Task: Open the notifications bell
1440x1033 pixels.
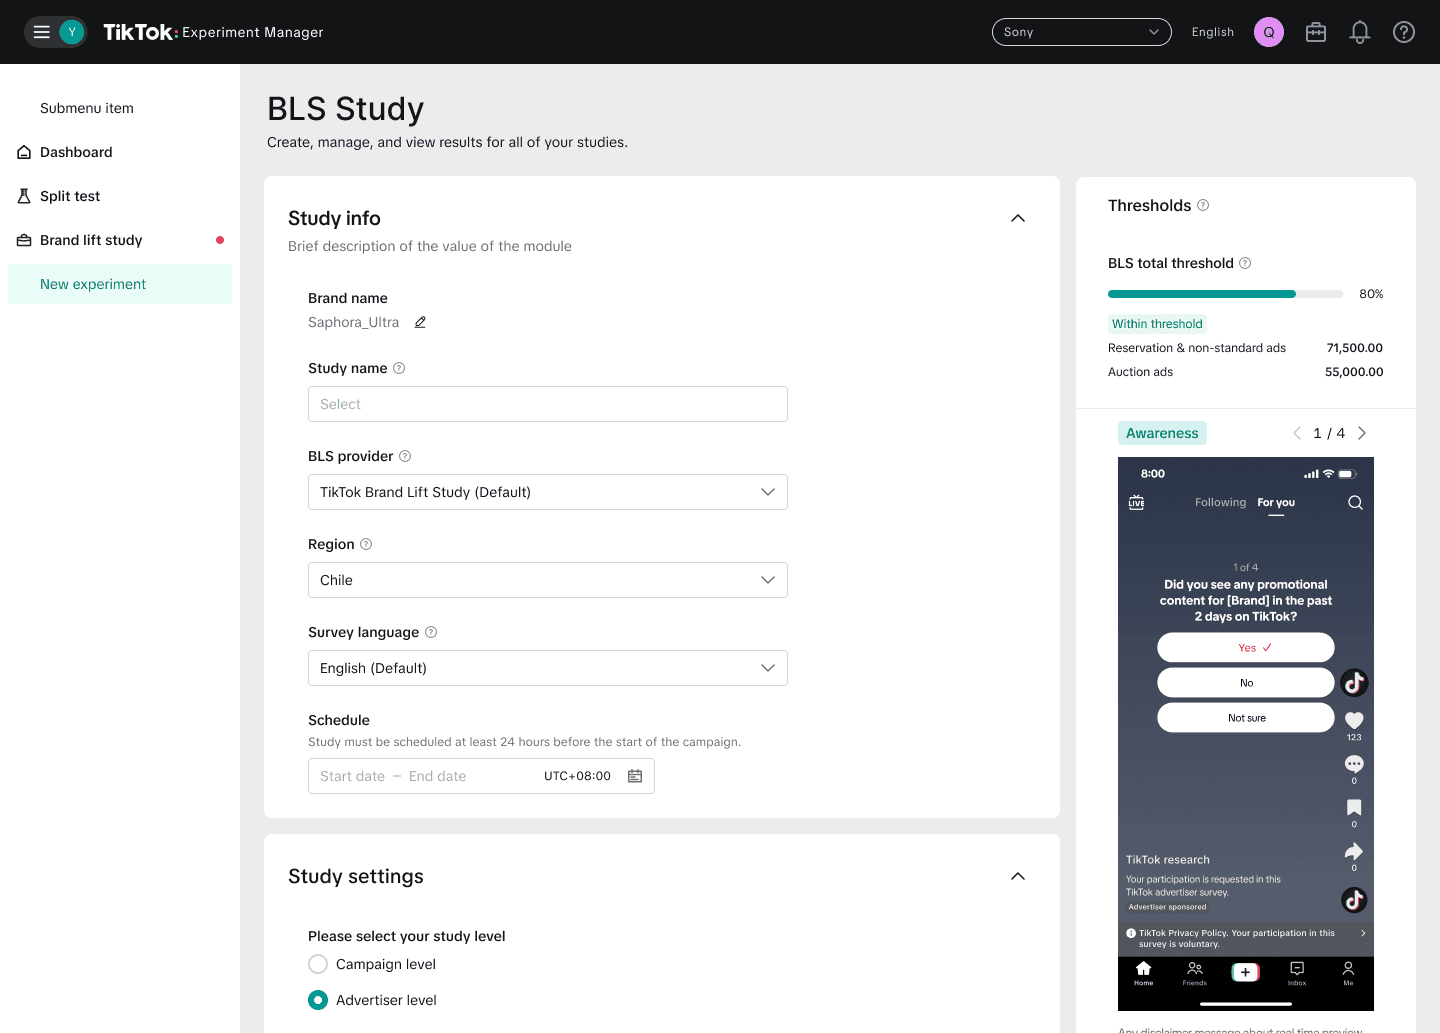Action: click(x=1360, y=32)
